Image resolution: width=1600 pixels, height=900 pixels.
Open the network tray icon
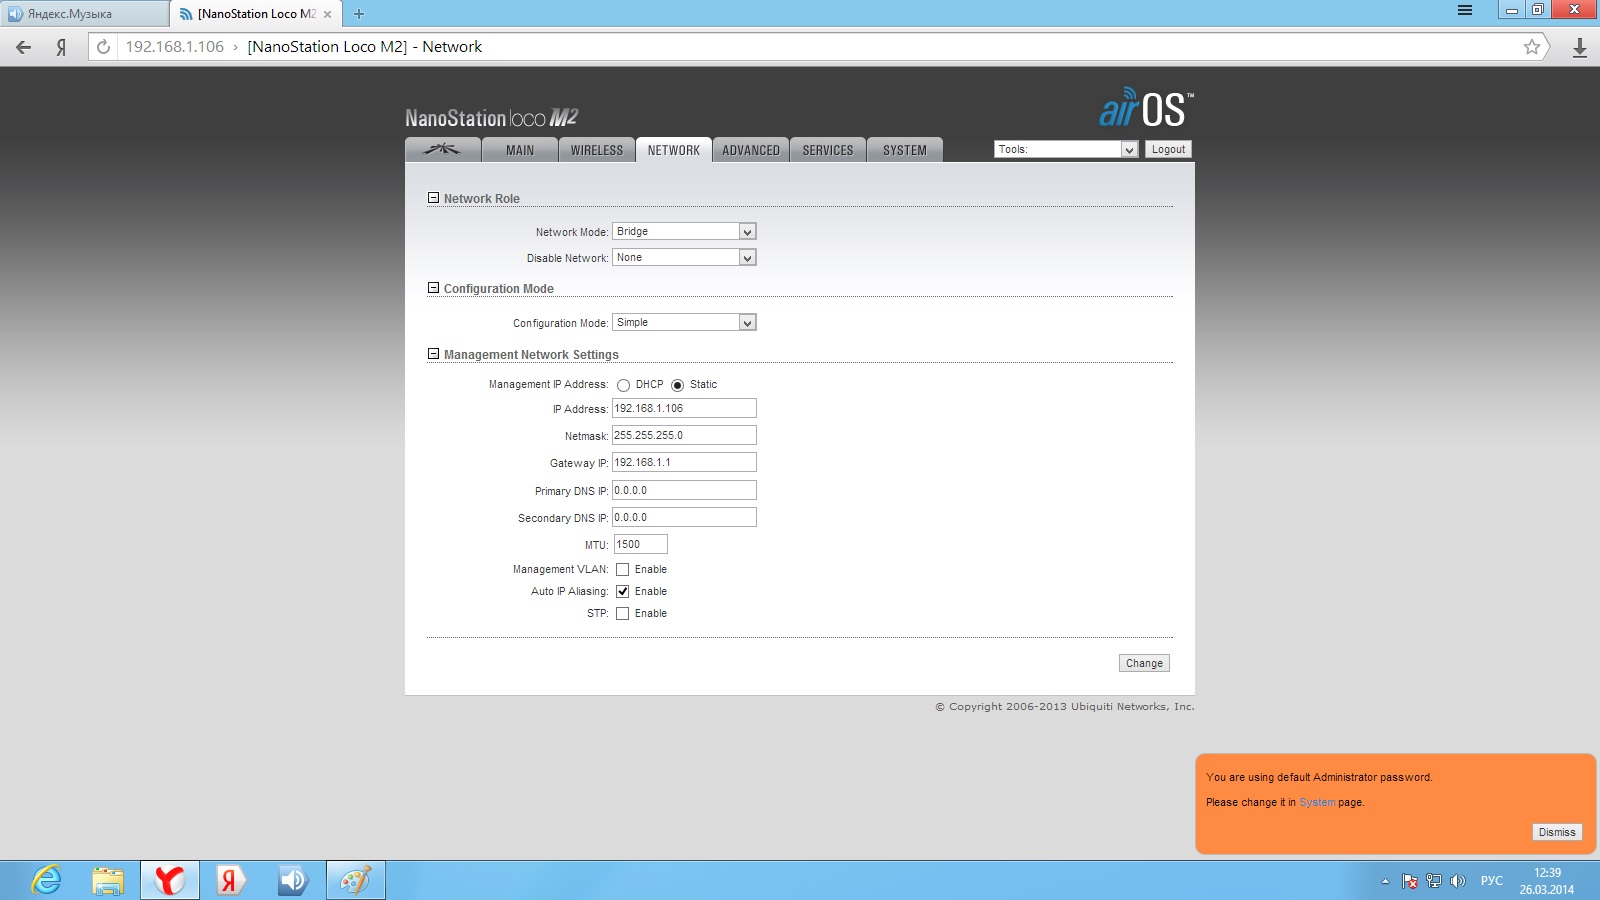1434,881
